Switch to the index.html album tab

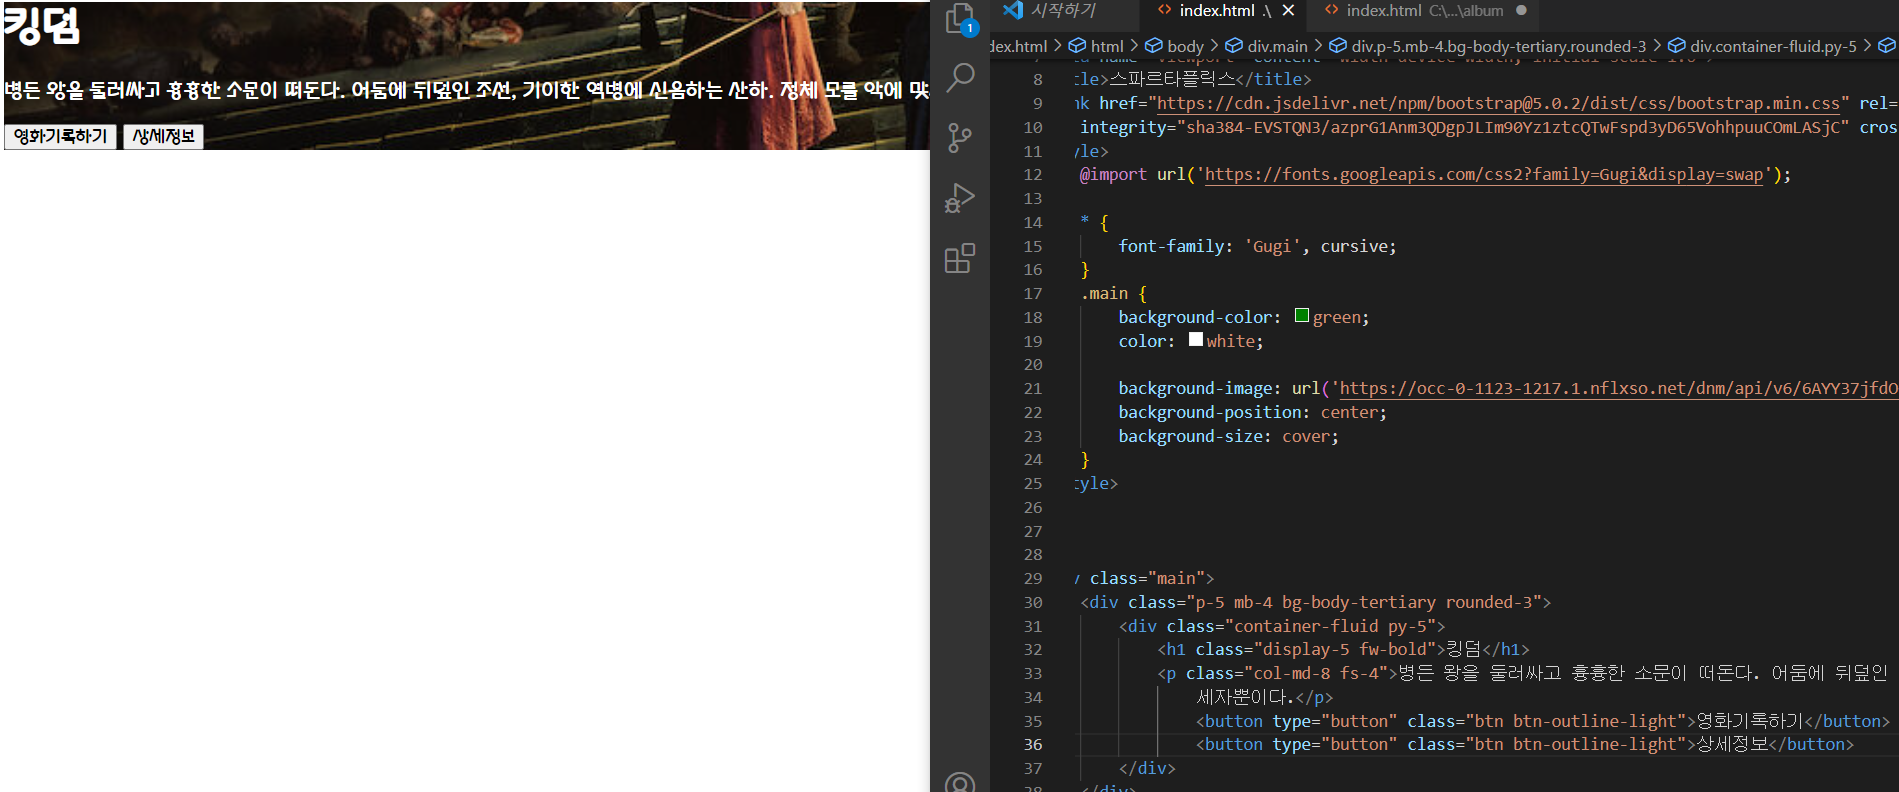[x=1424, y=11]
